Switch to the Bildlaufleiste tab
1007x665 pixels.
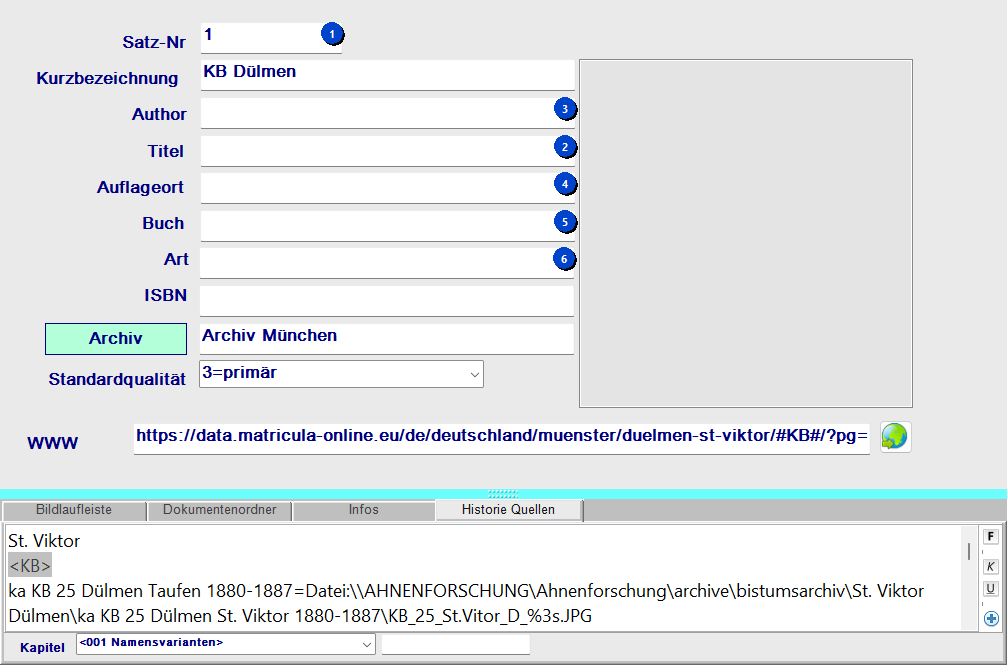74,510
